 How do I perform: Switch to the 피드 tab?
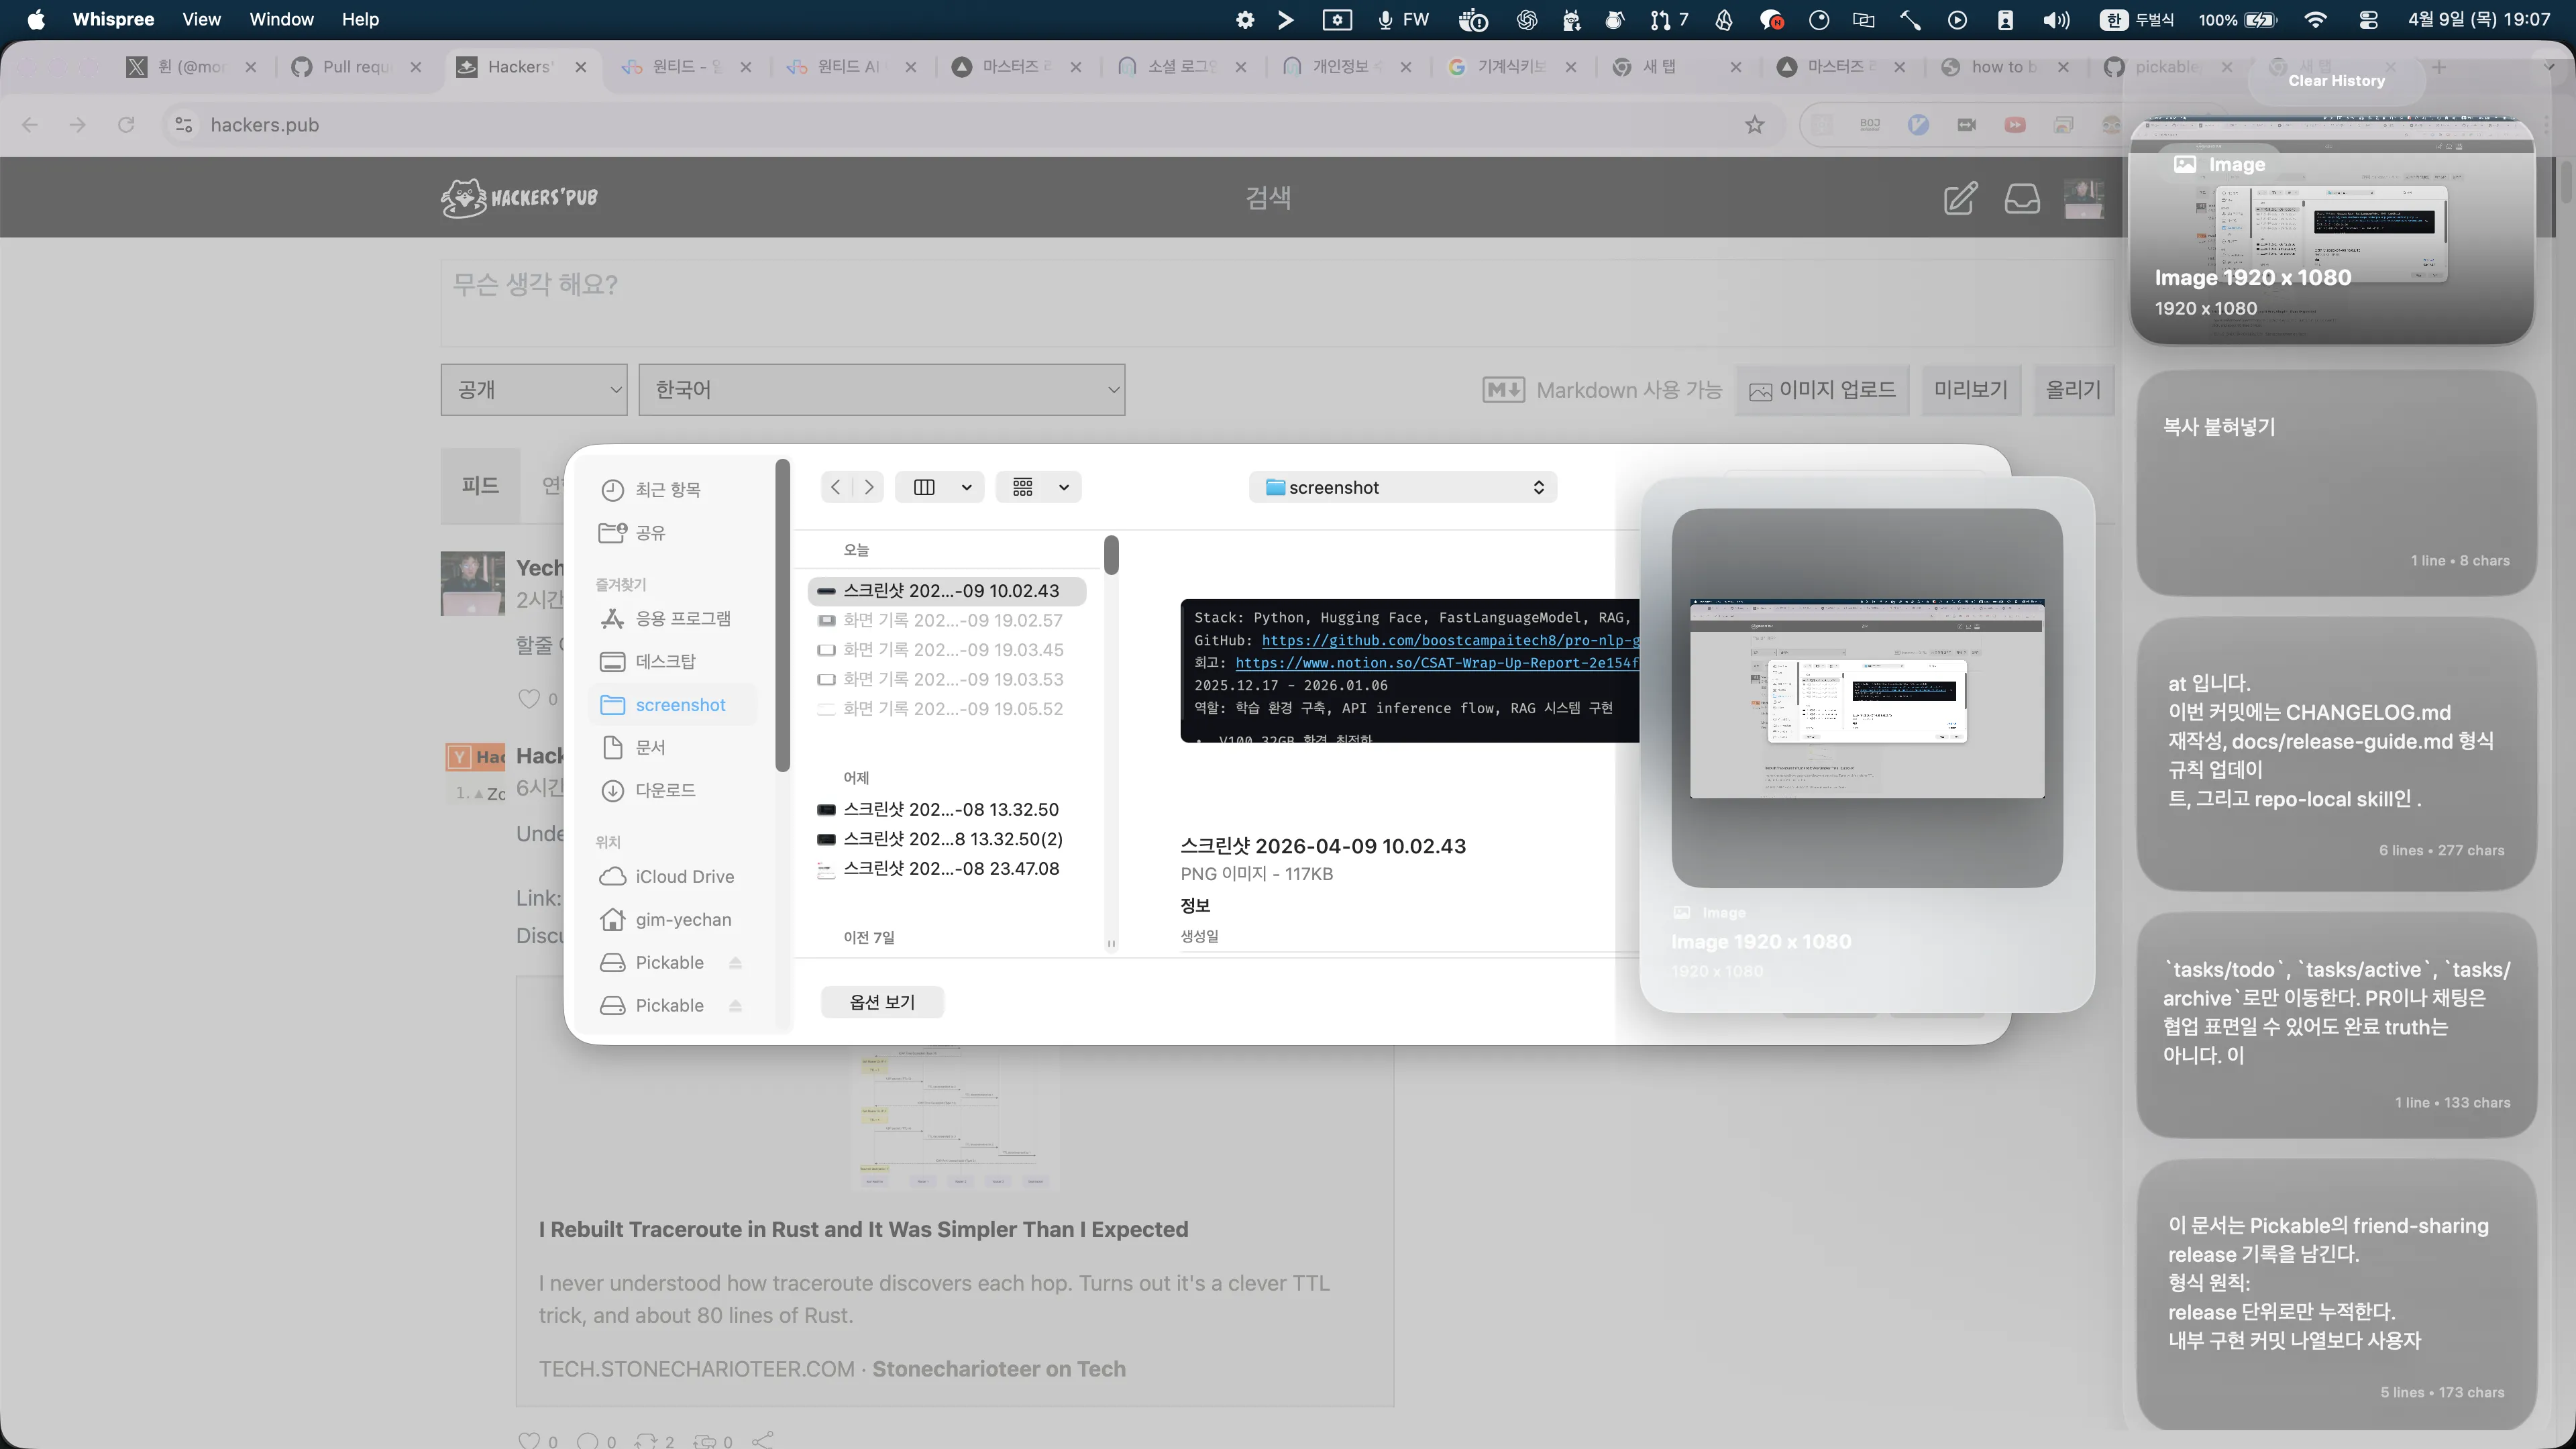(480, 485)
